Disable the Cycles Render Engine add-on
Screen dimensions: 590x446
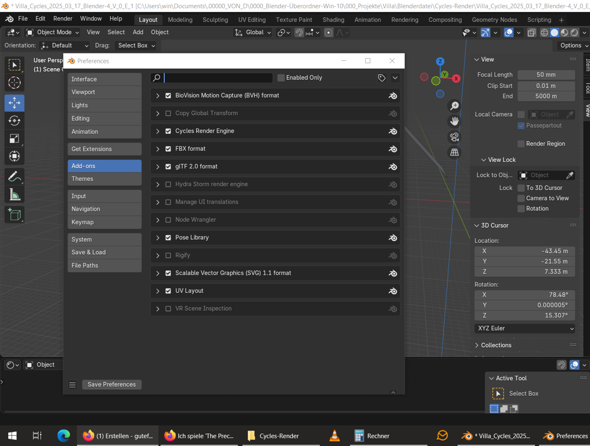coord(168,131)
